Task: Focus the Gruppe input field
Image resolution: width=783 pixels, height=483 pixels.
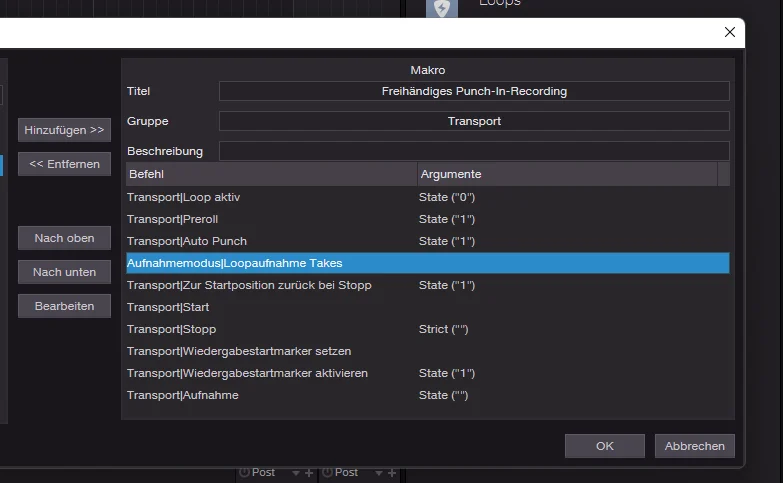Action: 474,121
